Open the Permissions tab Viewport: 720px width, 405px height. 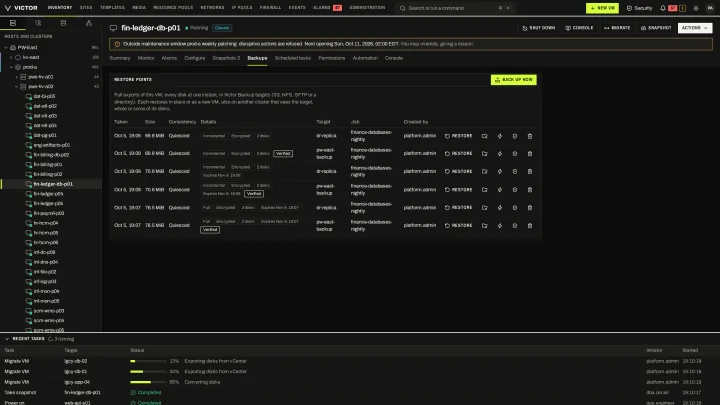click(332, 58)
